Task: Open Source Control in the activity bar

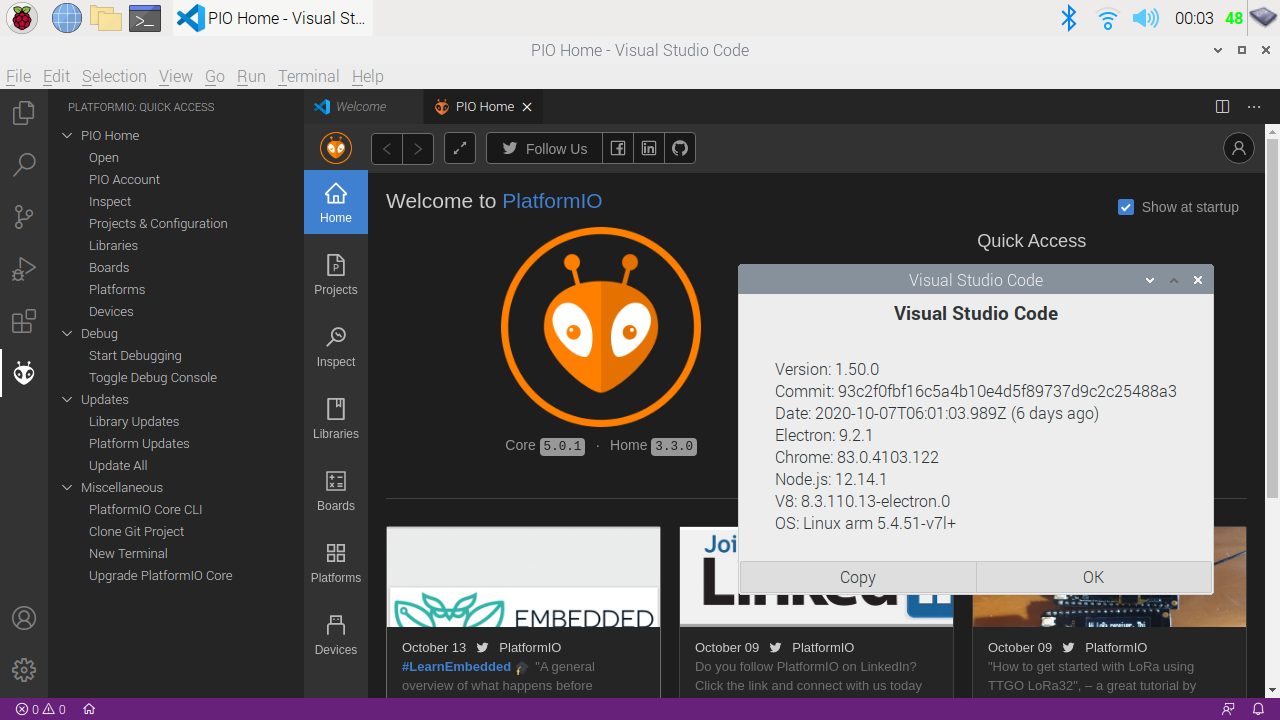Action: click(23, 217)
